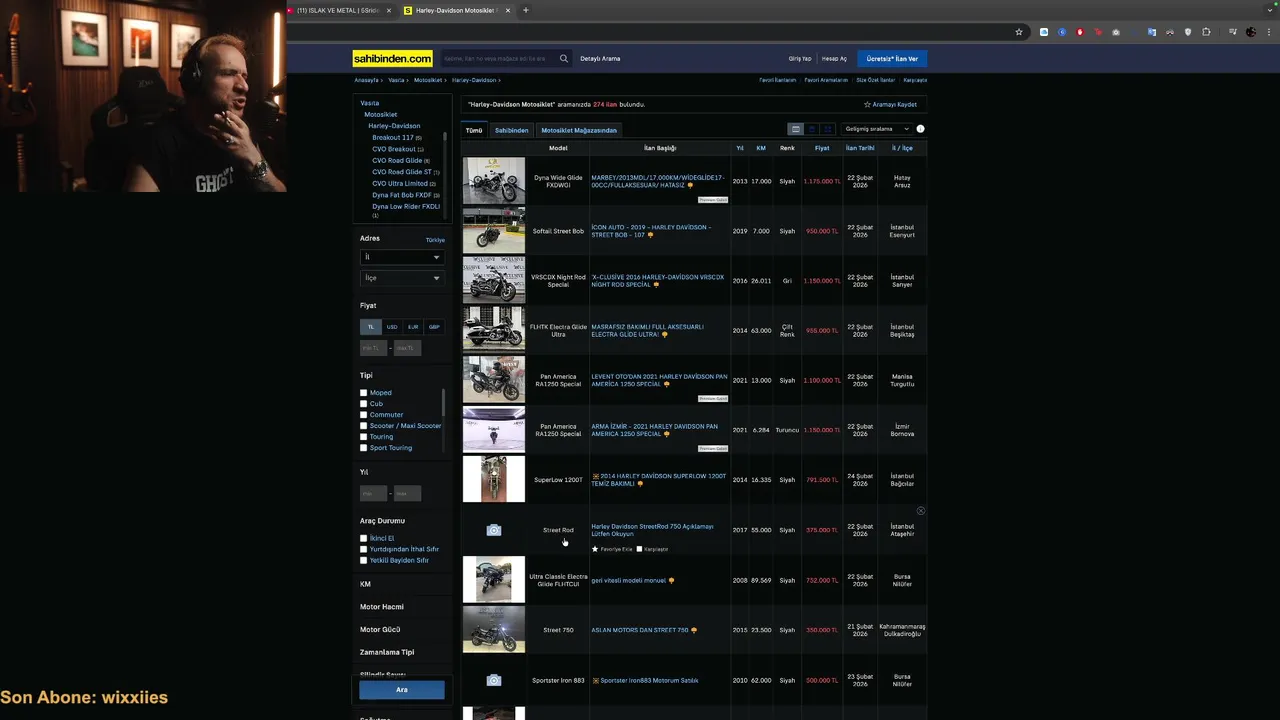Check Yurtdışından İthal Sıfır checkbox
The height and width of the screenshot is (720, 1280).
coord(364,549)
